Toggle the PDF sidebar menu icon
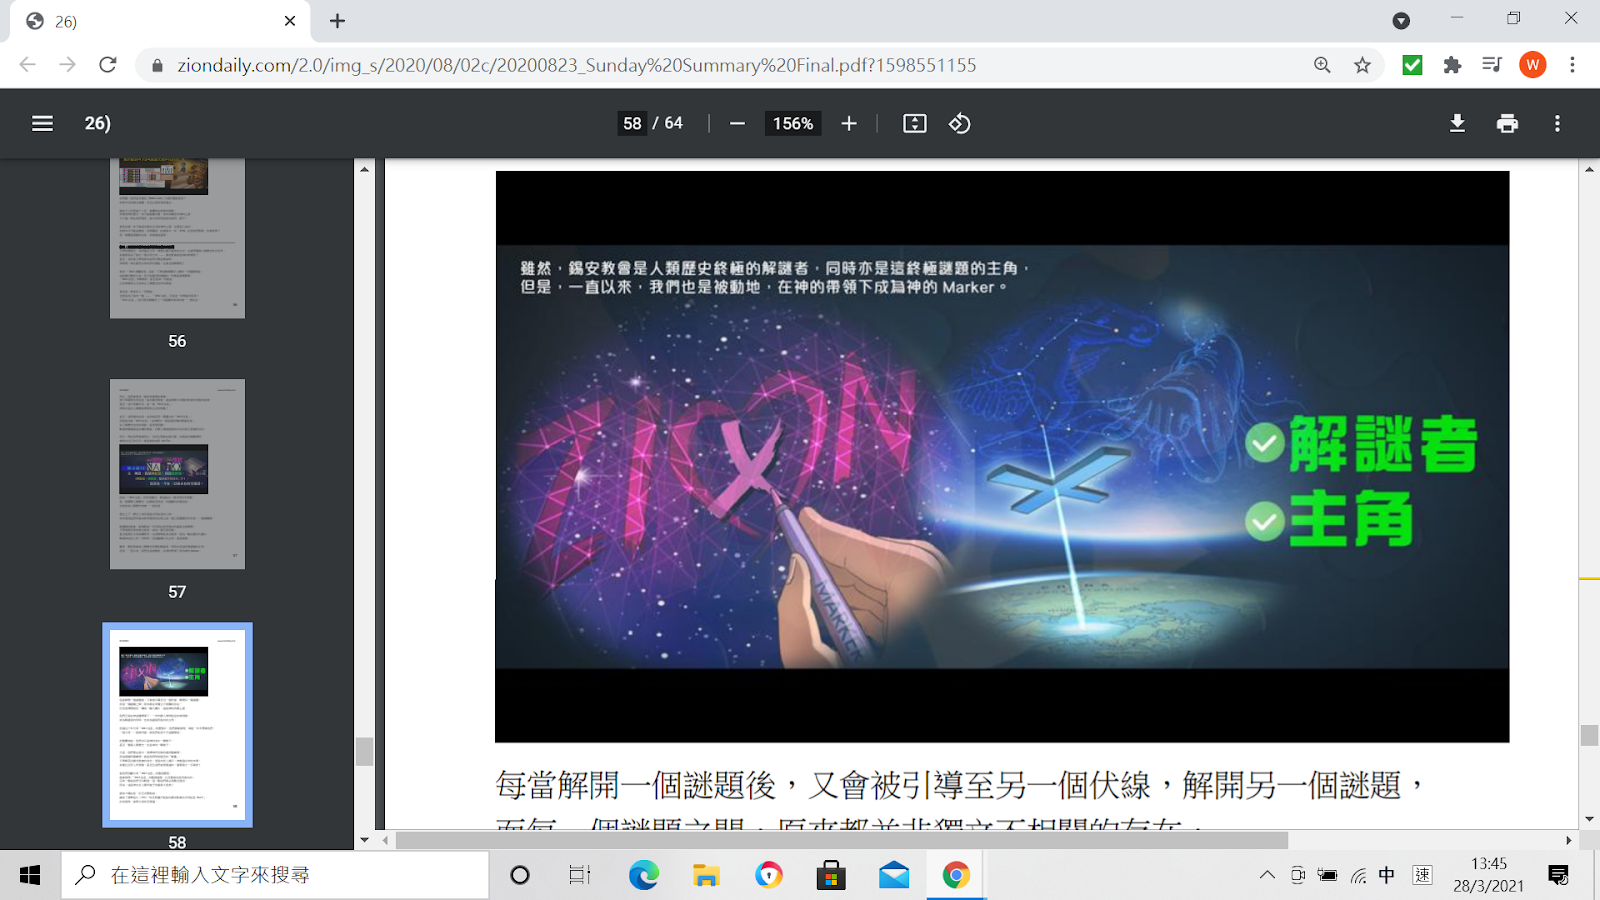 click(x=42, y=123)
